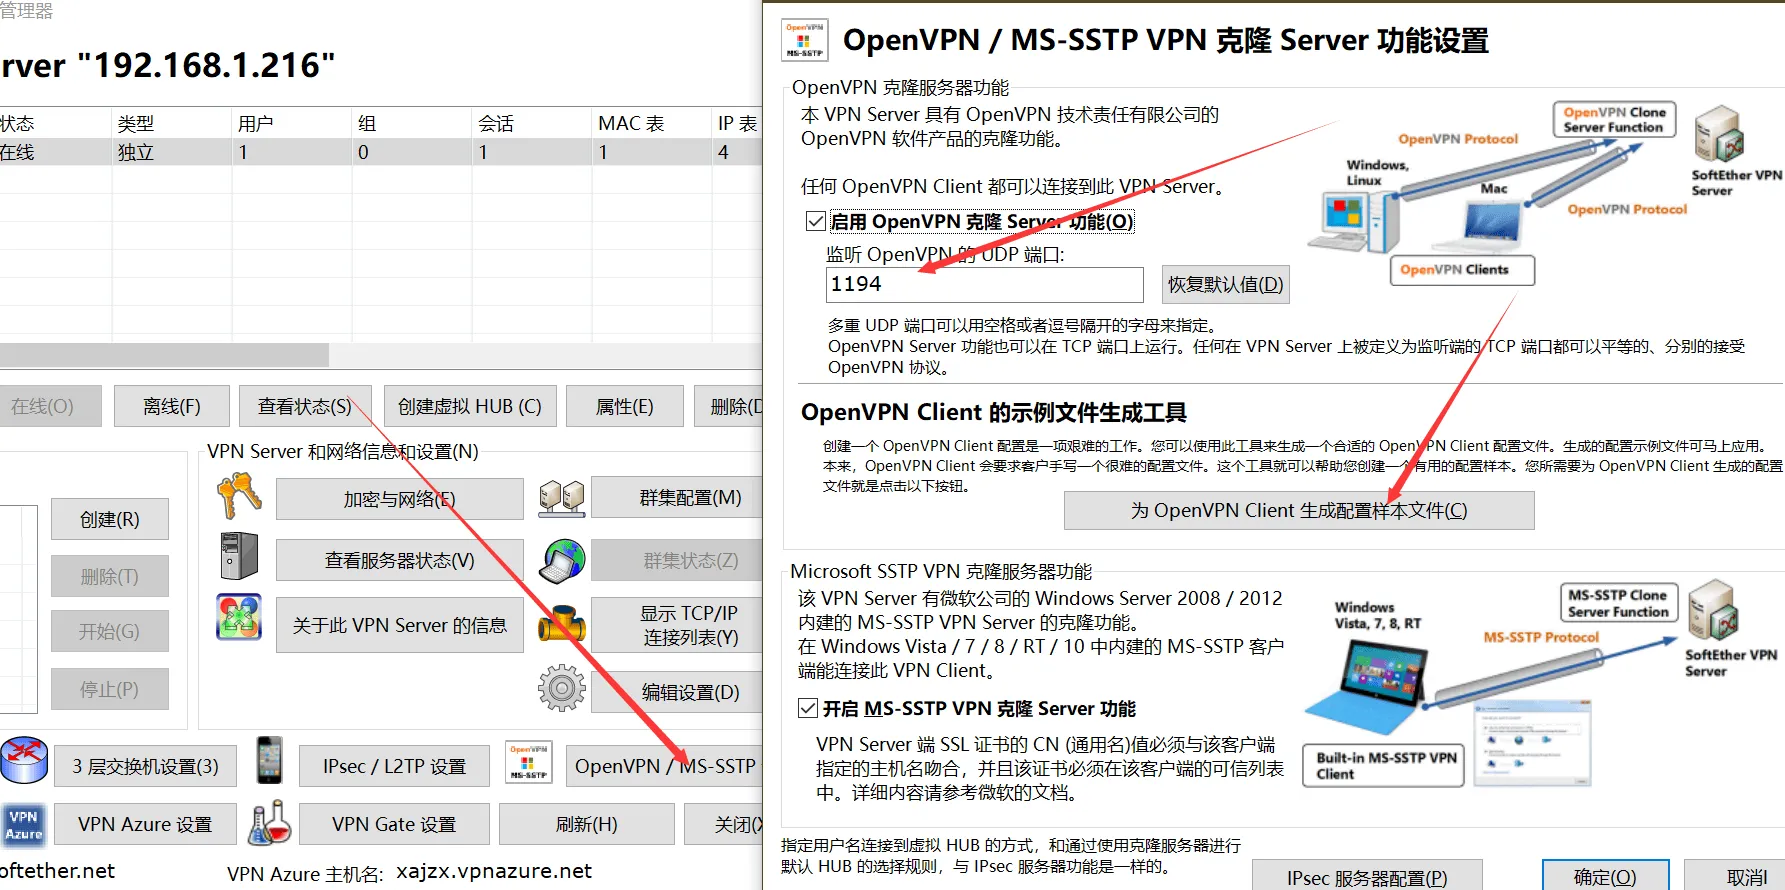The height and width of the screenshot is (890, 1785).
Task: Open 群集配置(M)
Action: pos(678,497)
